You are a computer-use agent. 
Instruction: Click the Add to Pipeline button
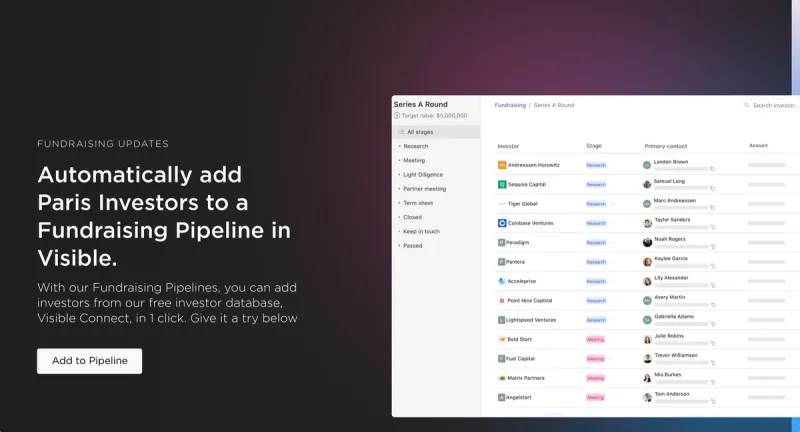click(x=89, y=361)
